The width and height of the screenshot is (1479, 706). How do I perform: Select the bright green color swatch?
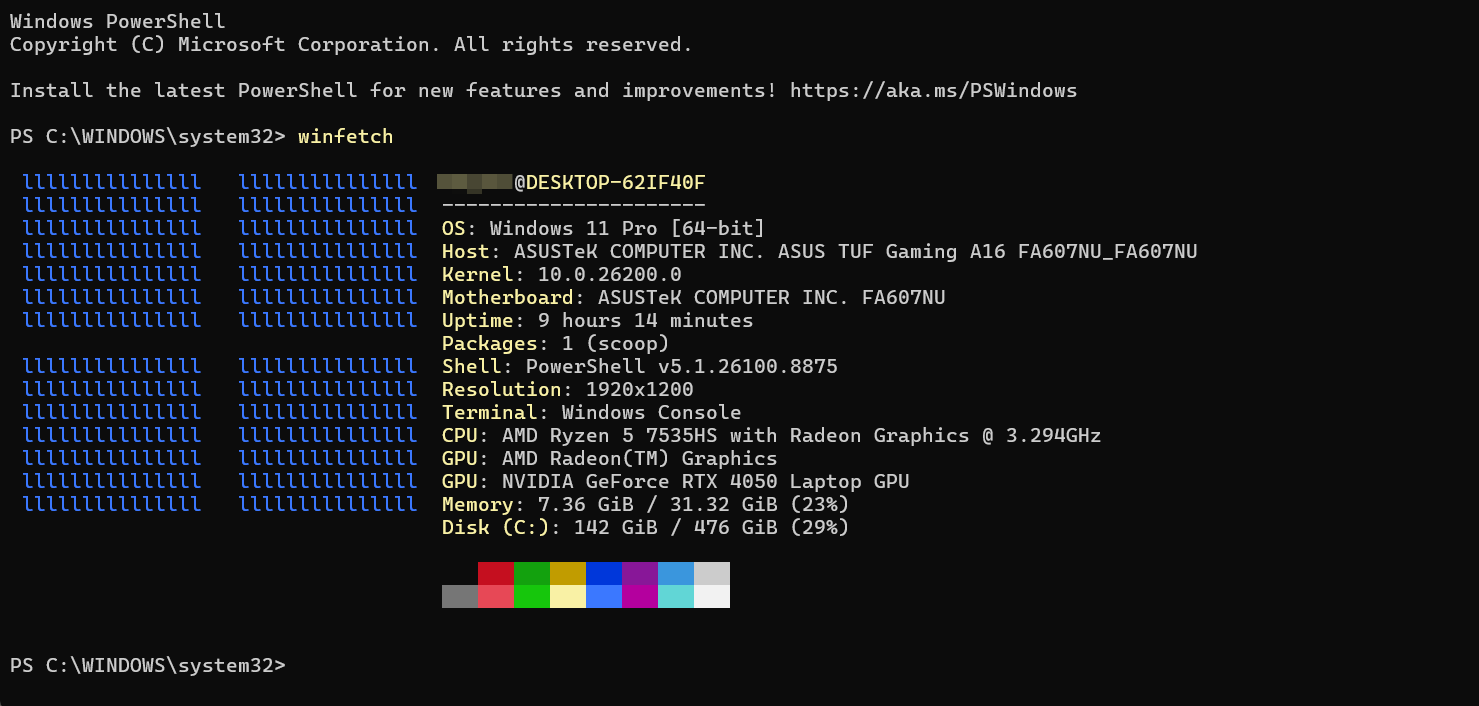(532, 596)
